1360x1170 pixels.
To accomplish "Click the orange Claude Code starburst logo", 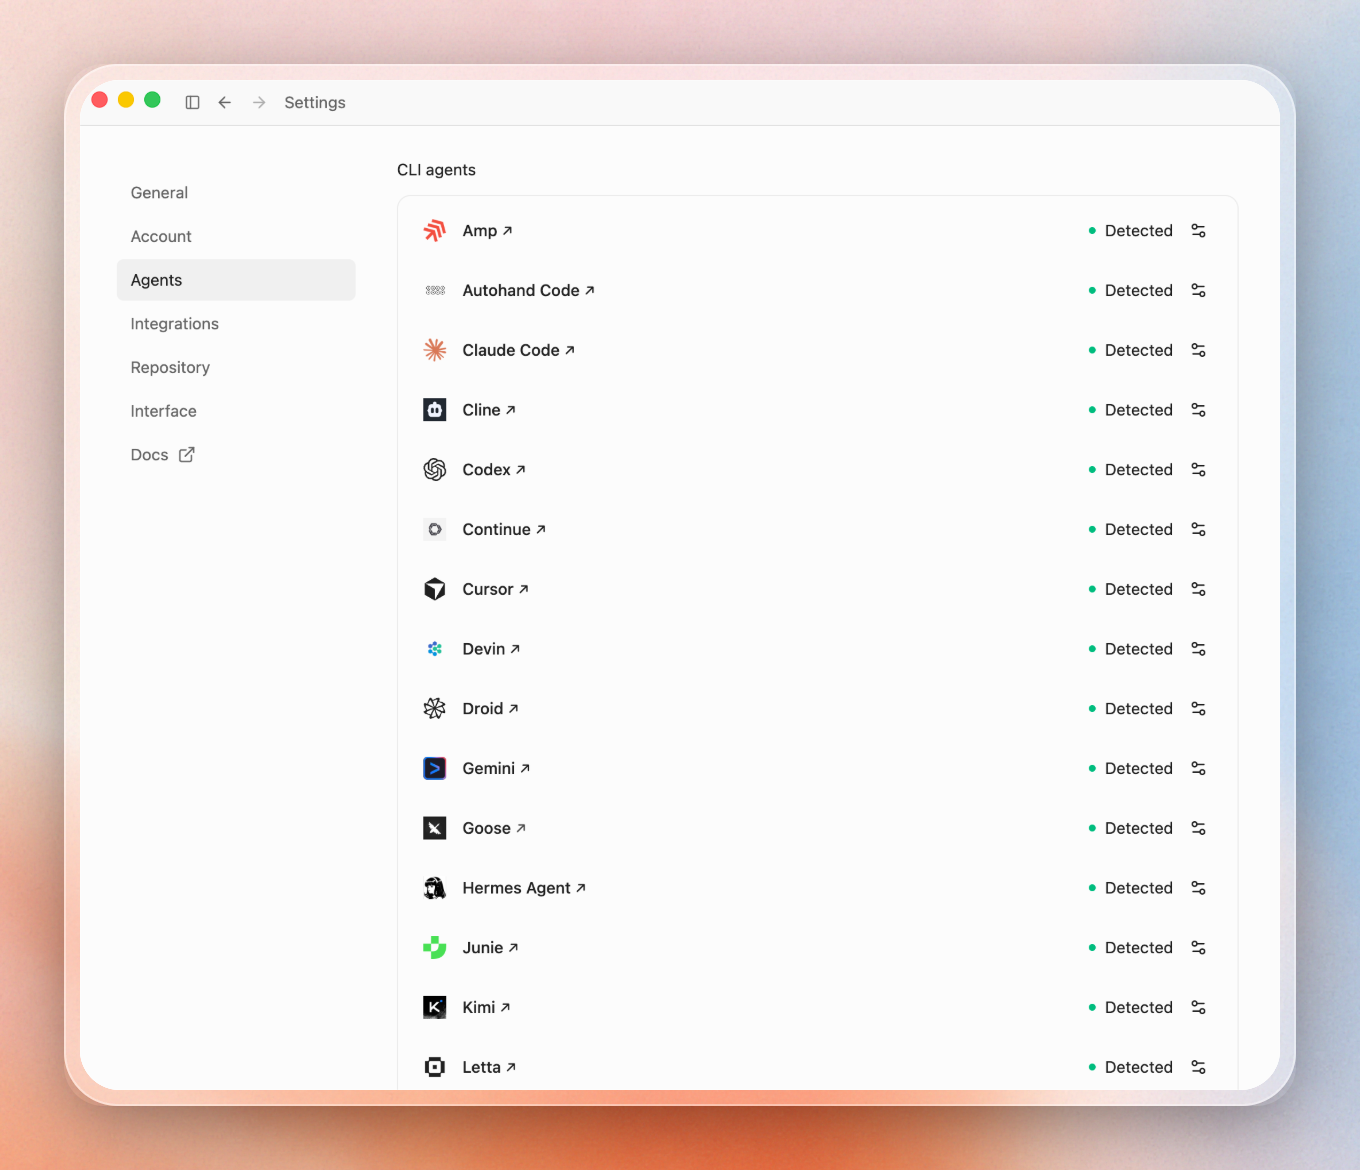I will [x=435, y=350].
